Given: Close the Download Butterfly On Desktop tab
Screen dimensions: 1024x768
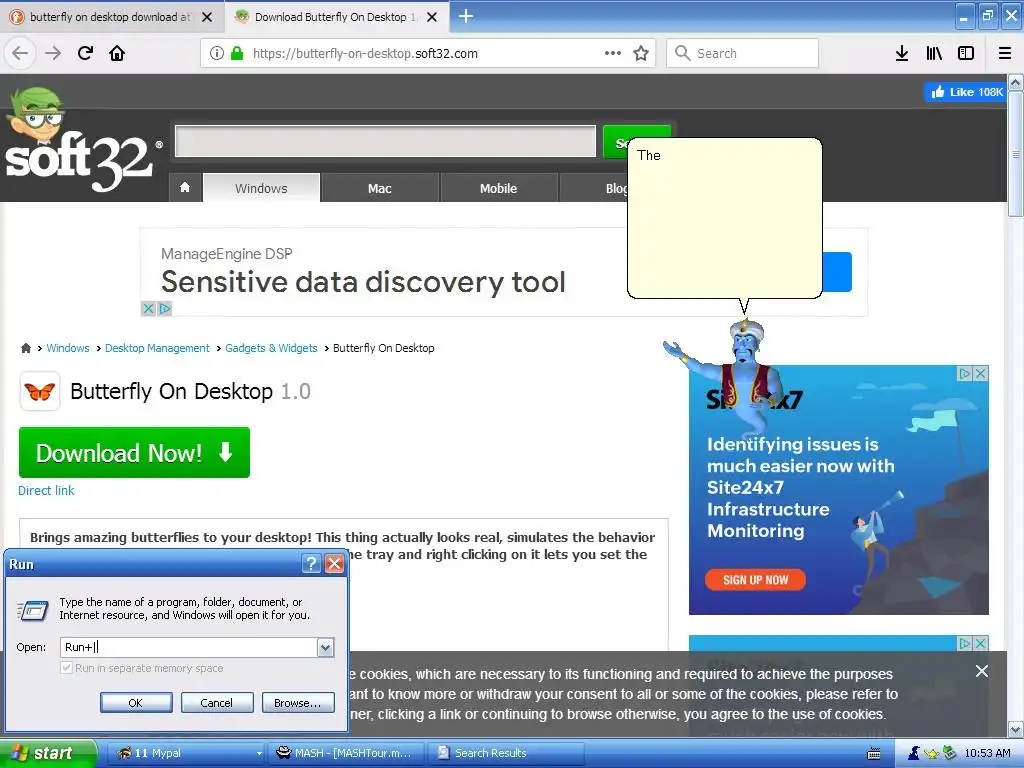Looking at the screenshot, I should 432,17.
